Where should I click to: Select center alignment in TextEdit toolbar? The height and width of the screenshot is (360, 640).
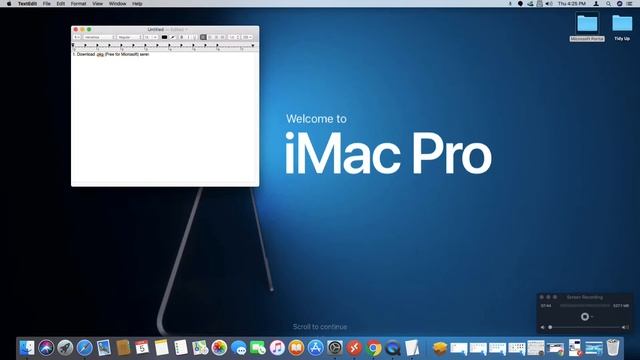(x=210, y=37)
